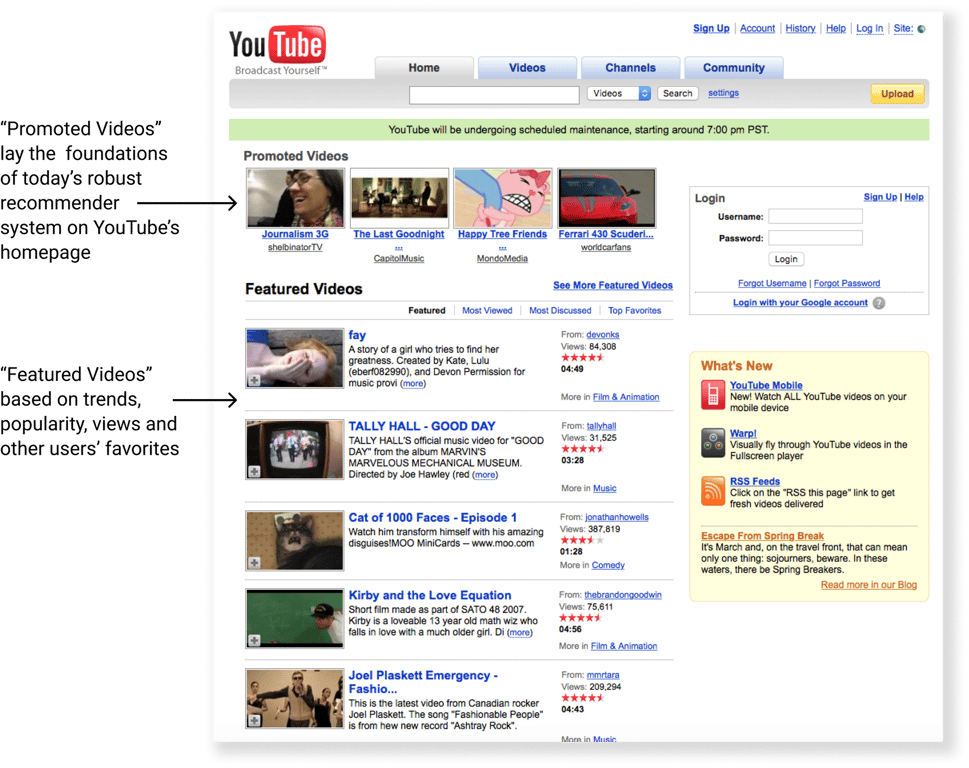Expand 'fay' description with (more) link
This screenshot has height=768, width=969.
click(x=413, y=384)
